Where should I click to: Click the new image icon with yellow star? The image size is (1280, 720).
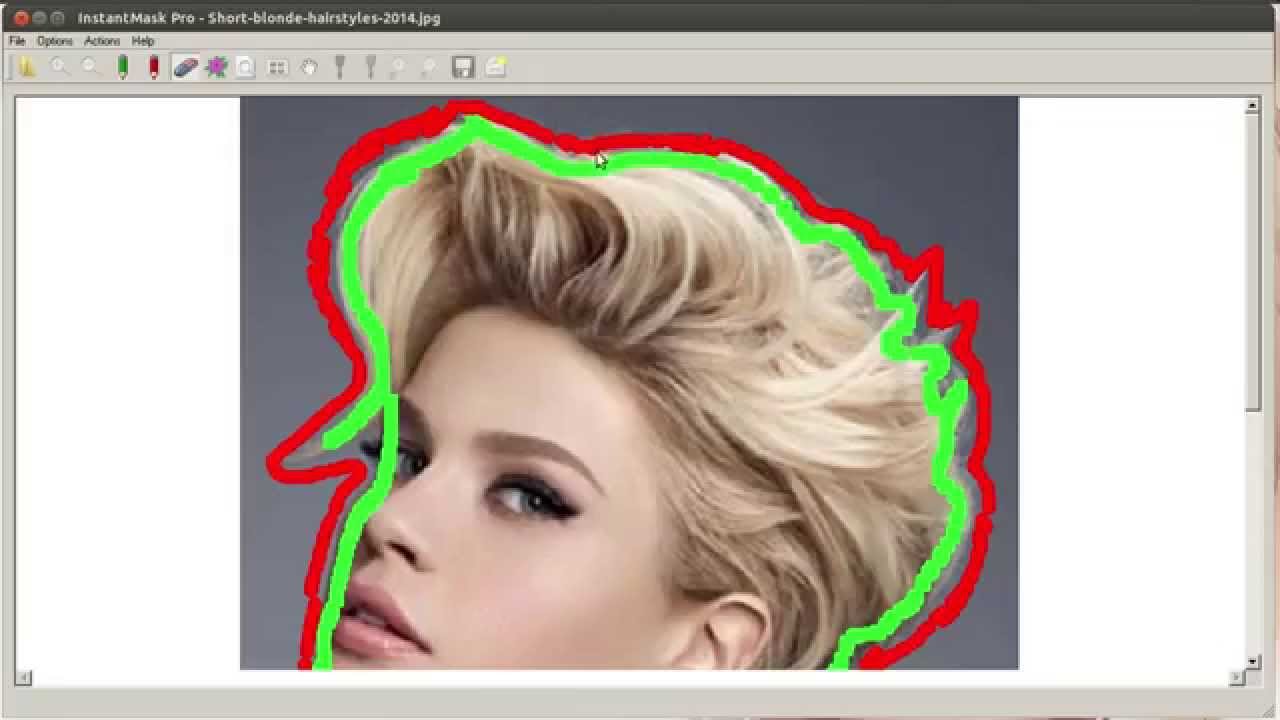495,67
